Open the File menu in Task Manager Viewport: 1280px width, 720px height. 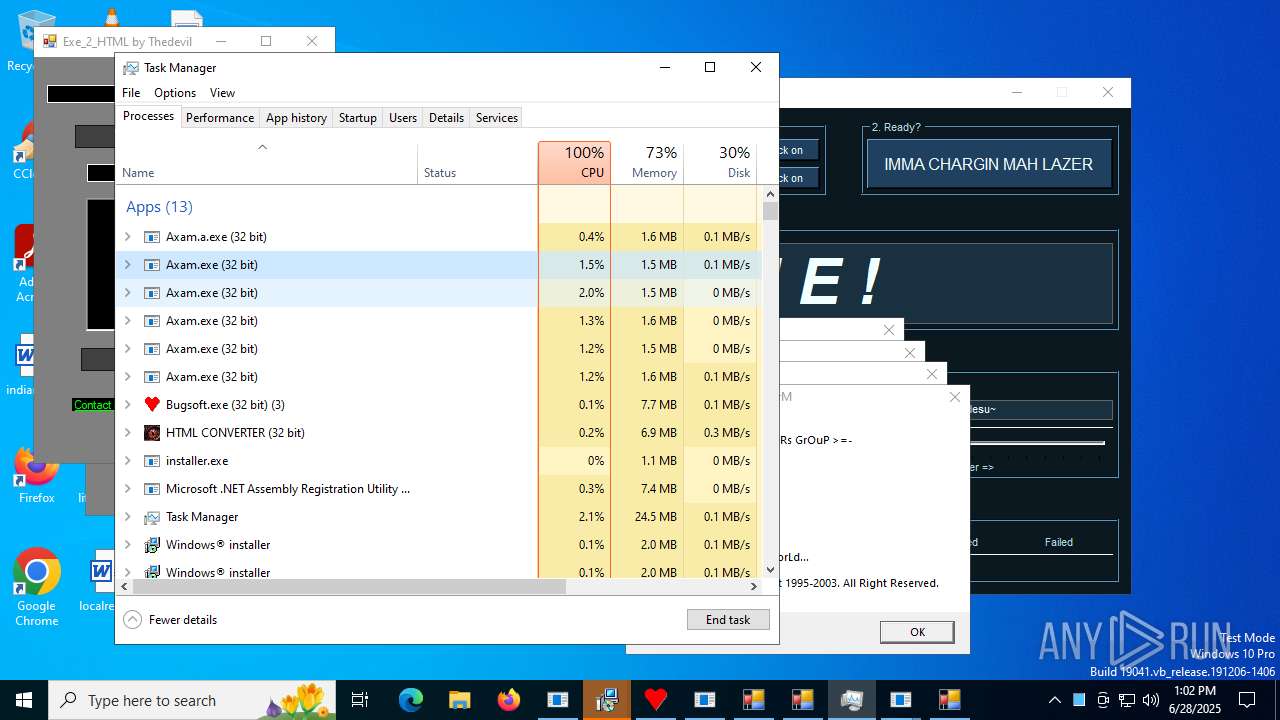coord(131,93)
